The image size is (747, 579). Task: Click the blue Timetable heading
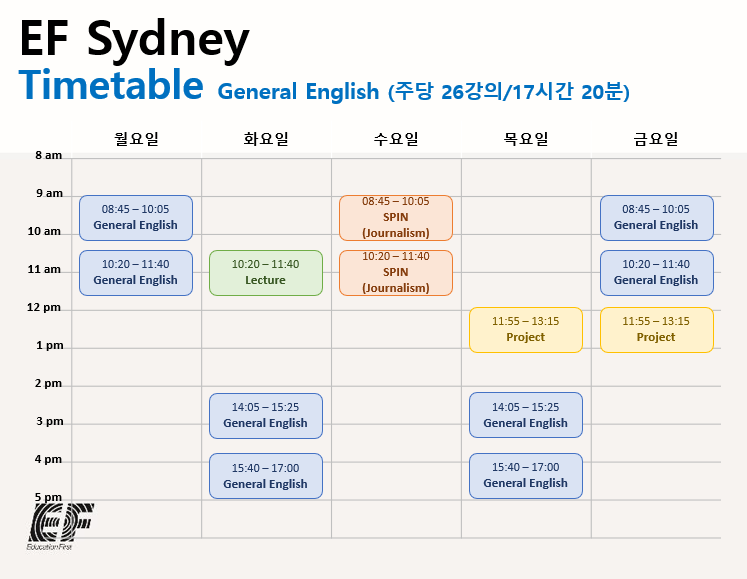pos(111,85)
